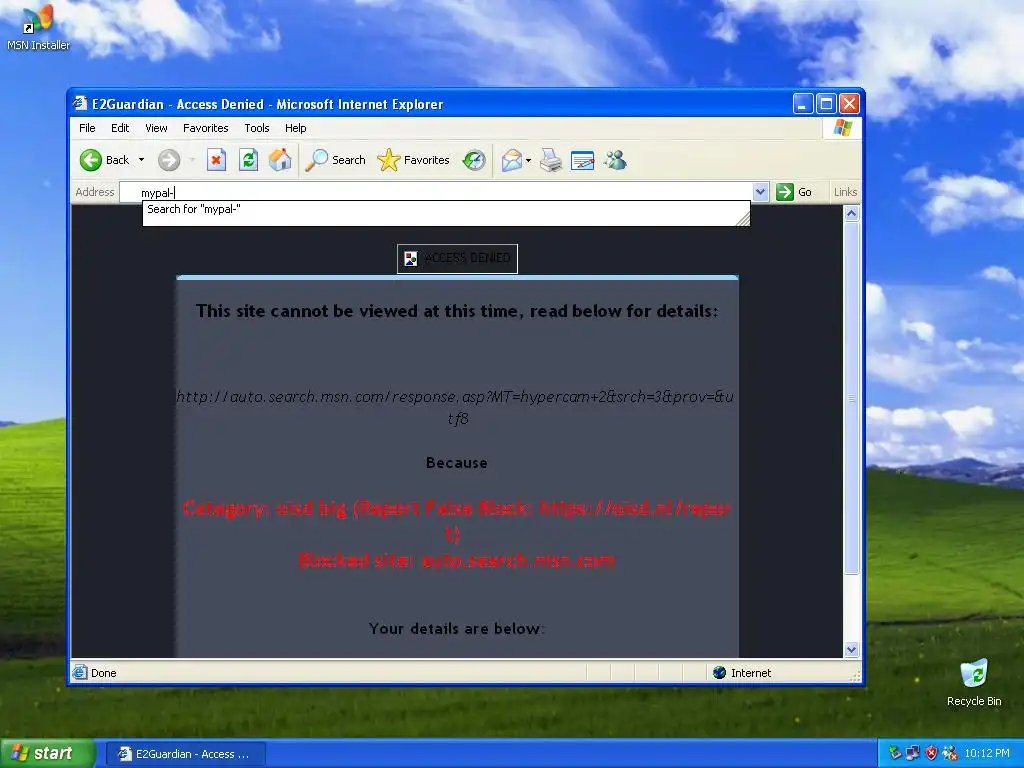Click the Blocked site red text
The width and height of the screenshot is (1024, 768).
pos(456,560)
